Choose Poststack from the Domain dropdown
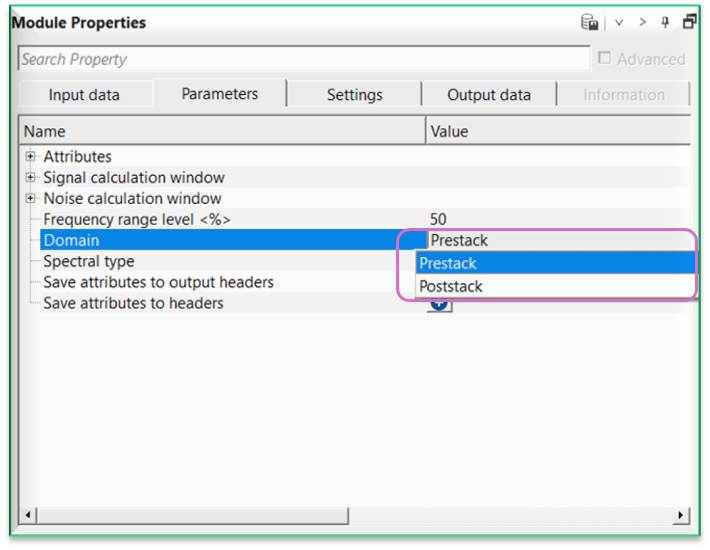The image size is (710, 550). [x=451, y=286]
